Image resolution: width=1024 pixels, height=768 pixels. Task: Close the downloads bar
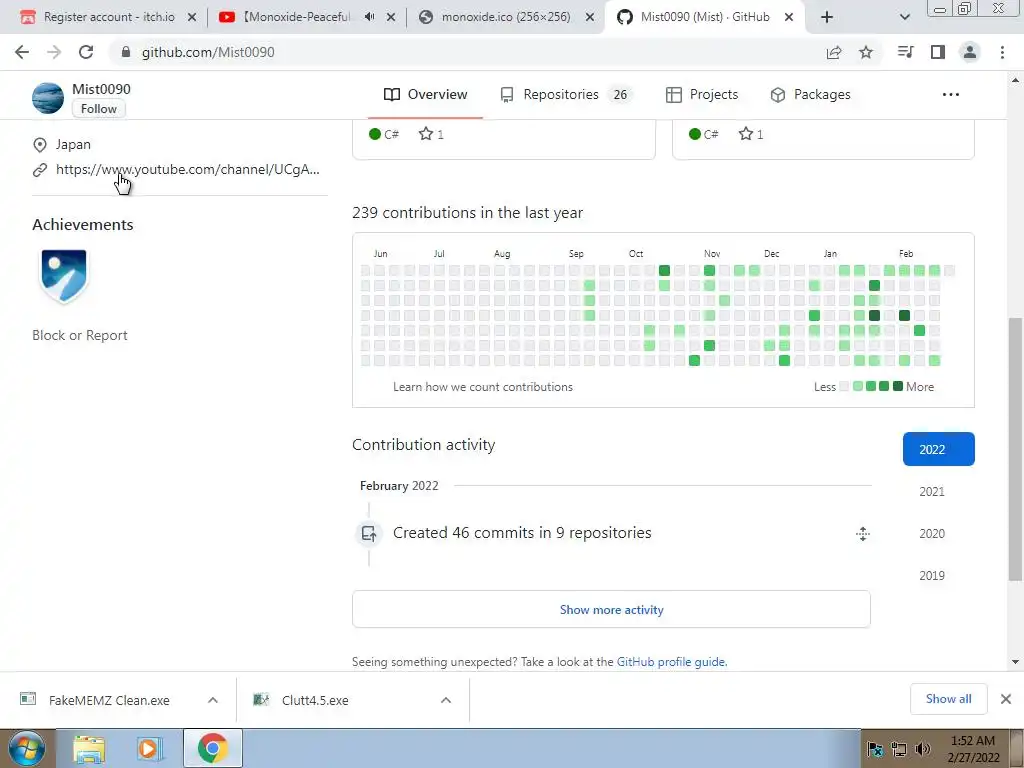click(x=1006, y=699)
